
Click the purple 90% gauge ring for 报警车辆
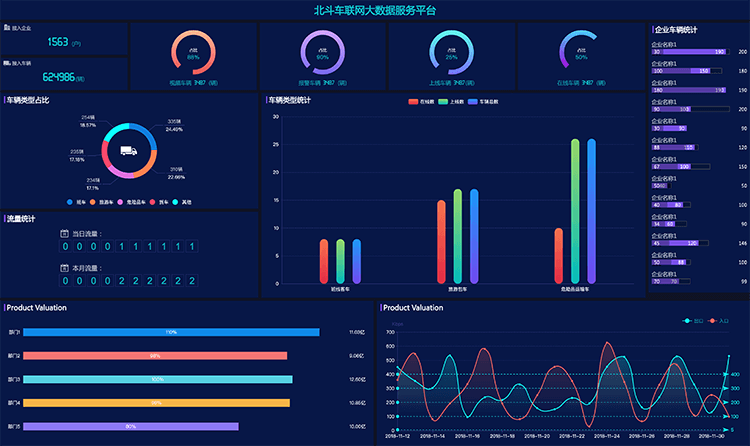[322, 53]
